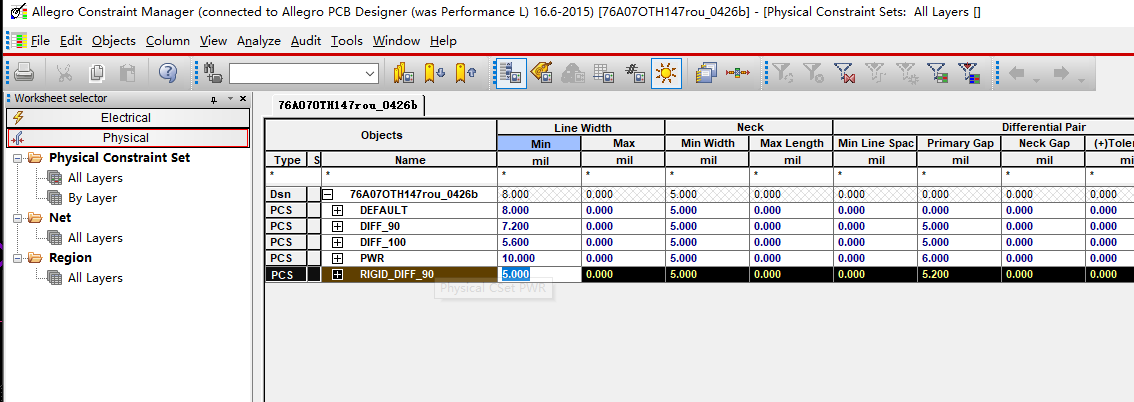
Task: Click the stacked windows toolbar icon
Action: (x=706, y=72)
